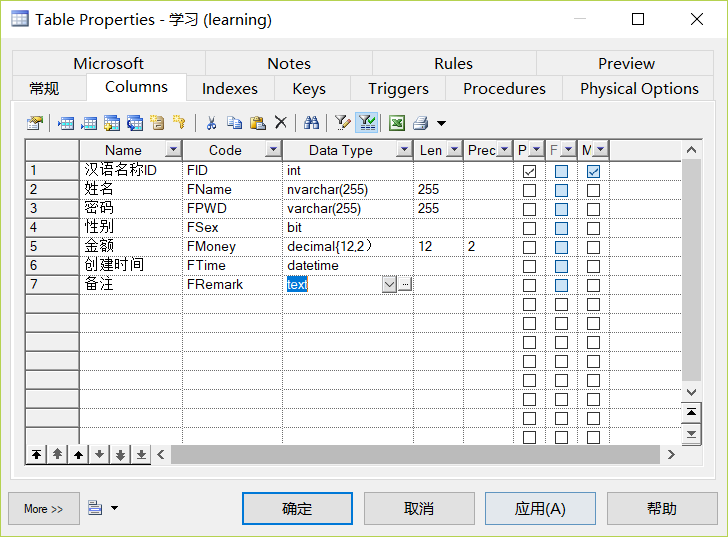This screenshot has height=537, width=728.
Task: Click the page-down double arrow icon below grid
Action: point(120,454)
